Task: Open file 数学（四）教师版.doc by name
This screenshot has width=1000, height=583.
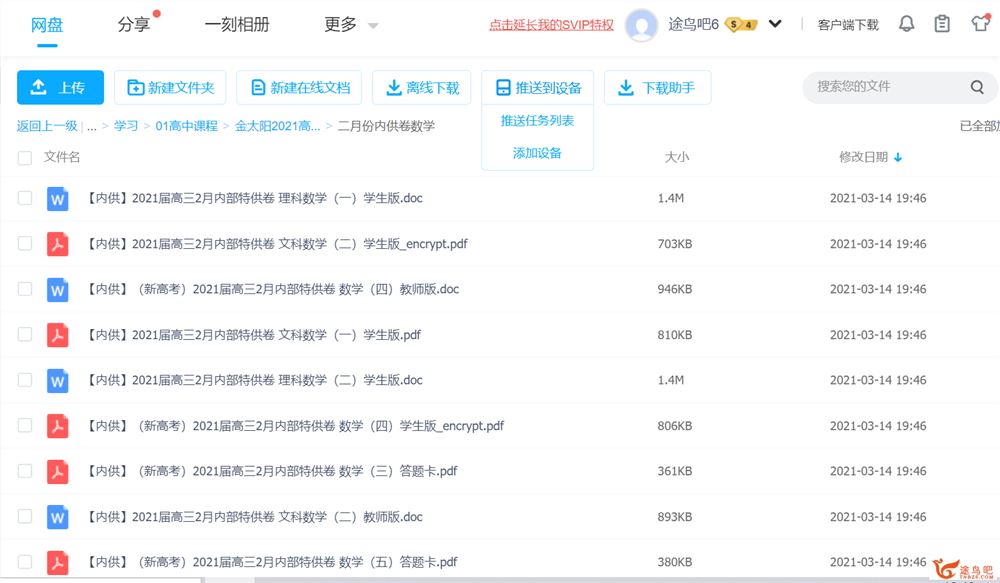Action: point(273,290)
